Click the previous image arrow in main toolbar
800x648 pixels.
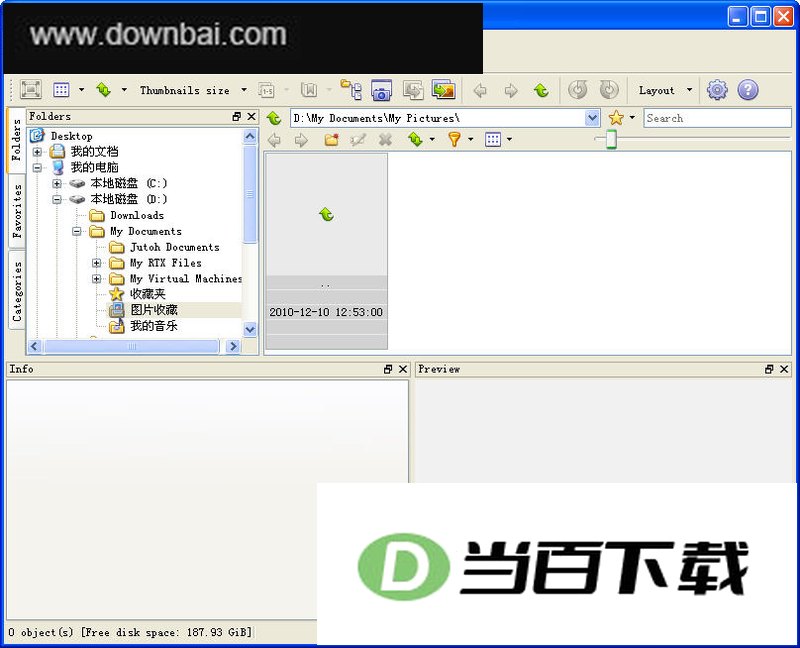click(x=480, y=90)
